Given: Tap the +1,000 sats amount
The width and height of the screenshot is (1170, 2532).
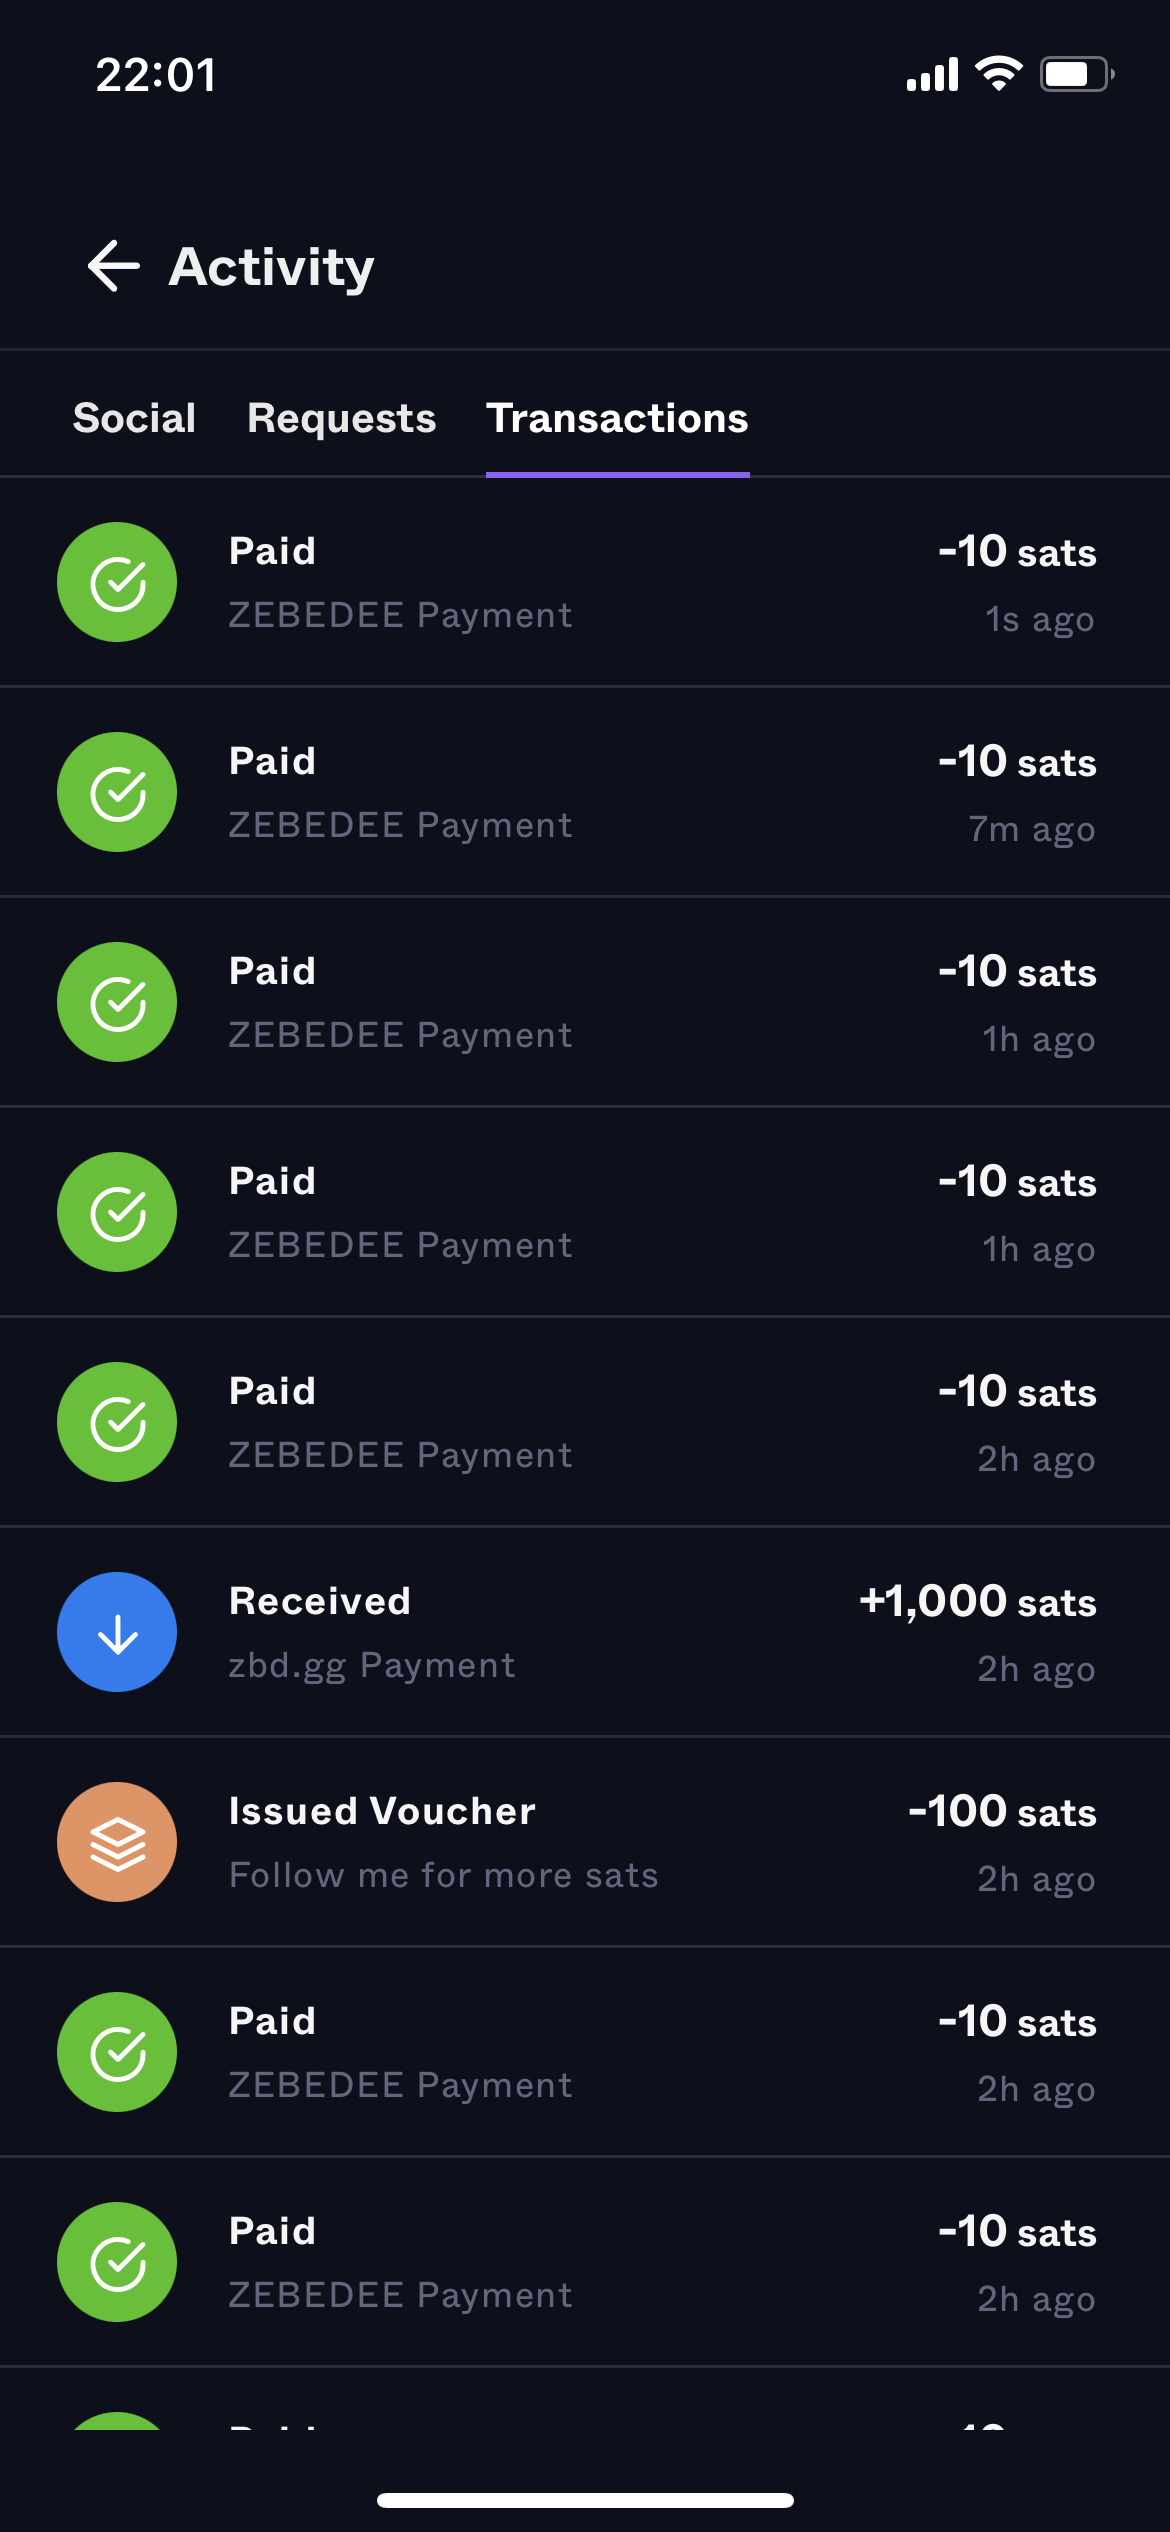Looking at the screenshot, I should coord(977,1601).
